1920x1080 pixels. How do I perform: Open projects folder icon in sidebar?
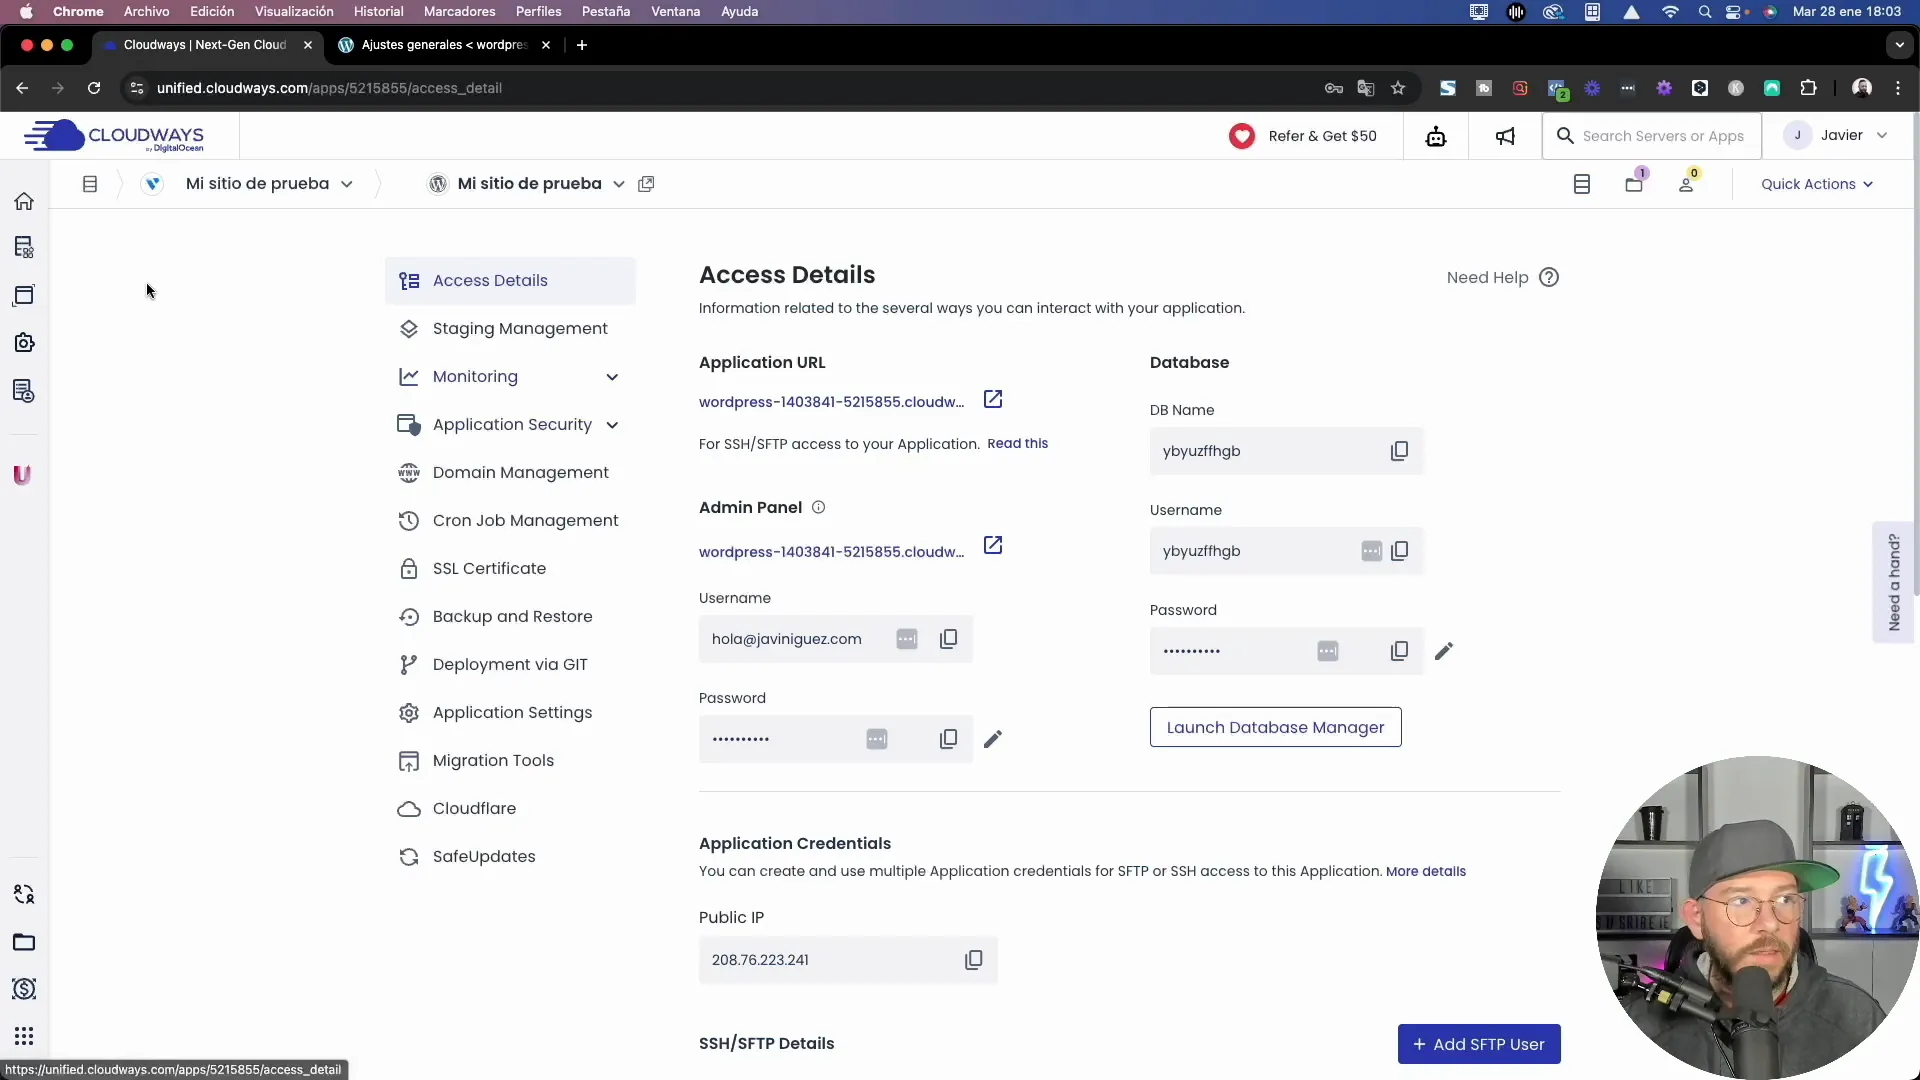(24, 942)
